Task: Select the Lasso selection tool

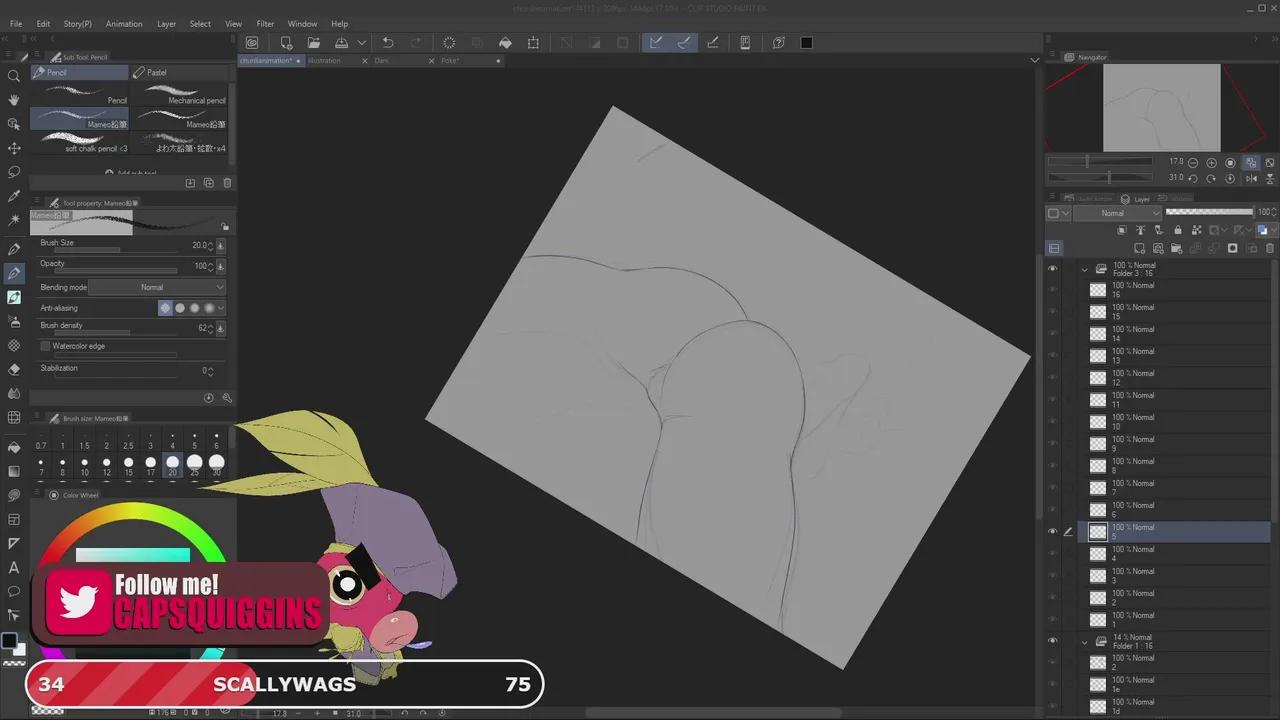Action: click(14, 172)
